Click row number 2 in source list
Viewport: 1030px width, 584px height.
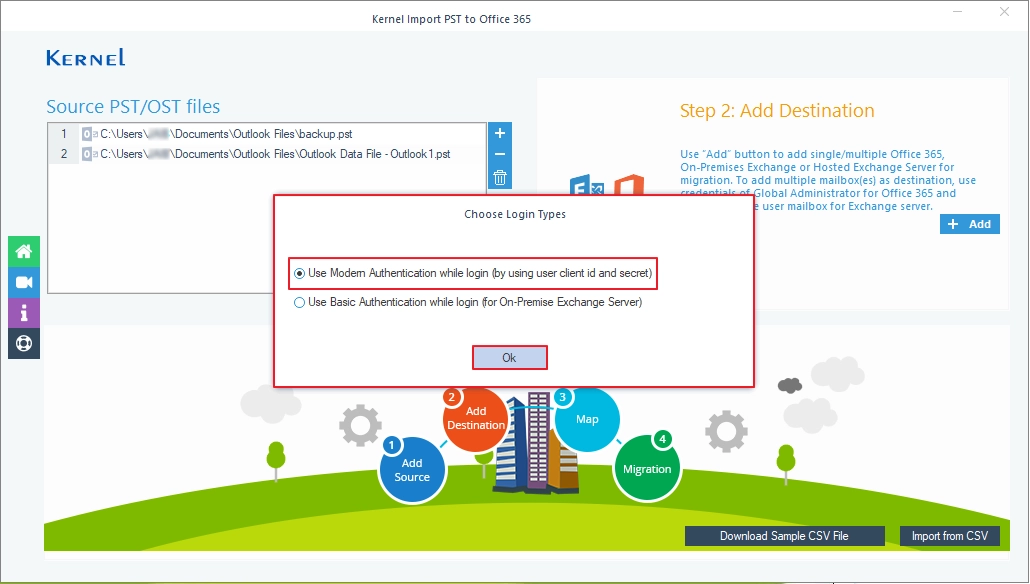click(x=64, y=154)
